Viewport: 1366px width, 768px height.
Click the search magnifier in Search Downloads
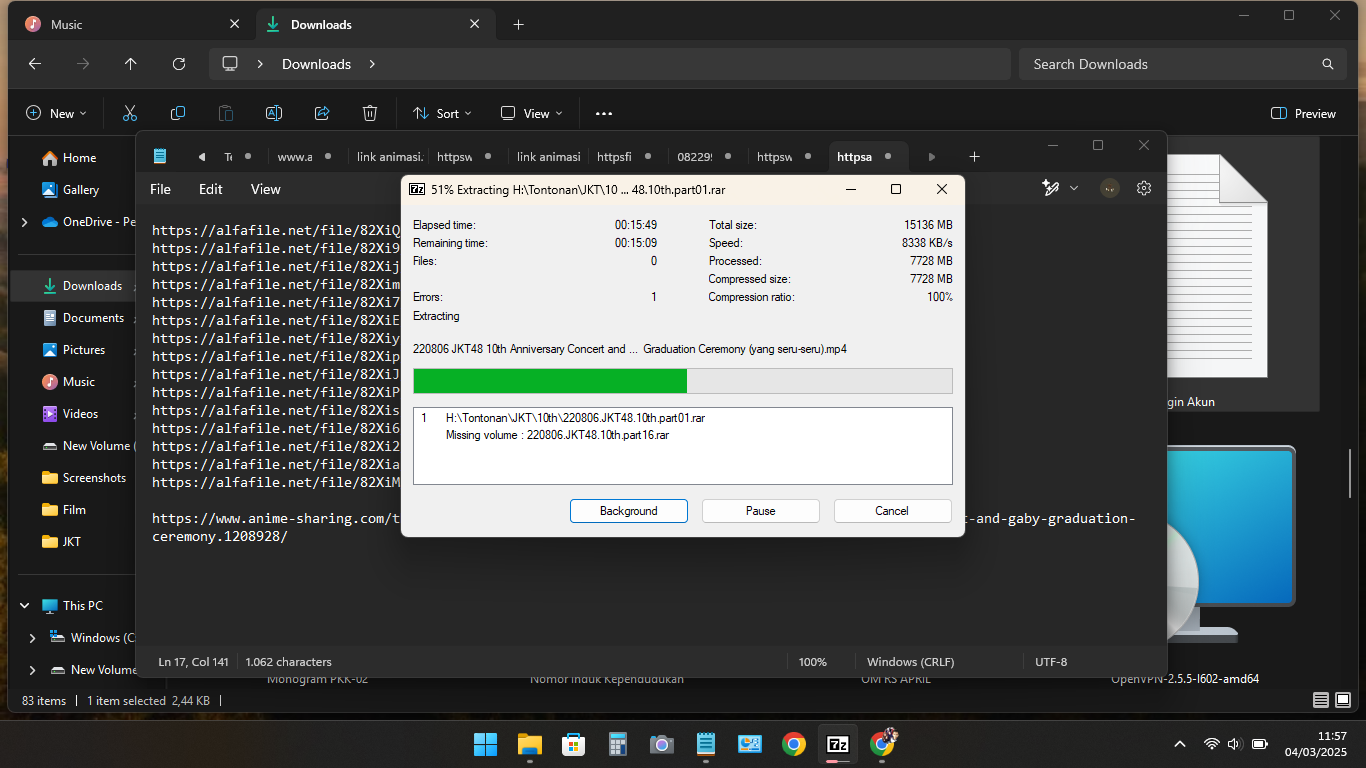[1328, 64]
